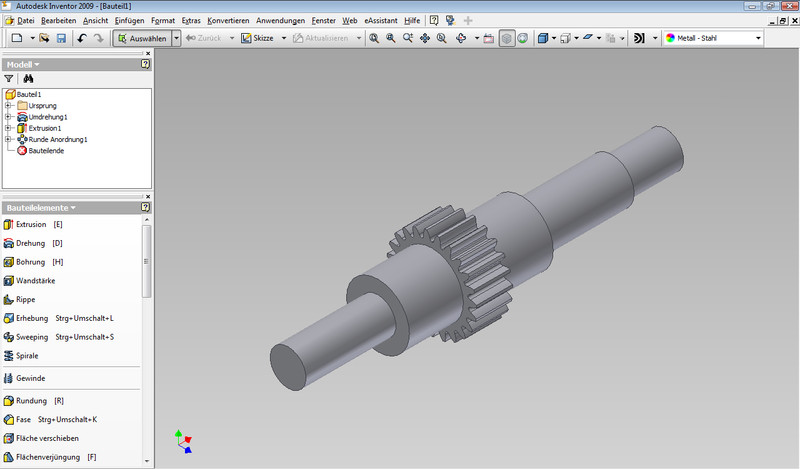The height and width of the screenshot is (469, 800).
Task: Expand the Runde Anordnung1 node
Action: point(8,139)
